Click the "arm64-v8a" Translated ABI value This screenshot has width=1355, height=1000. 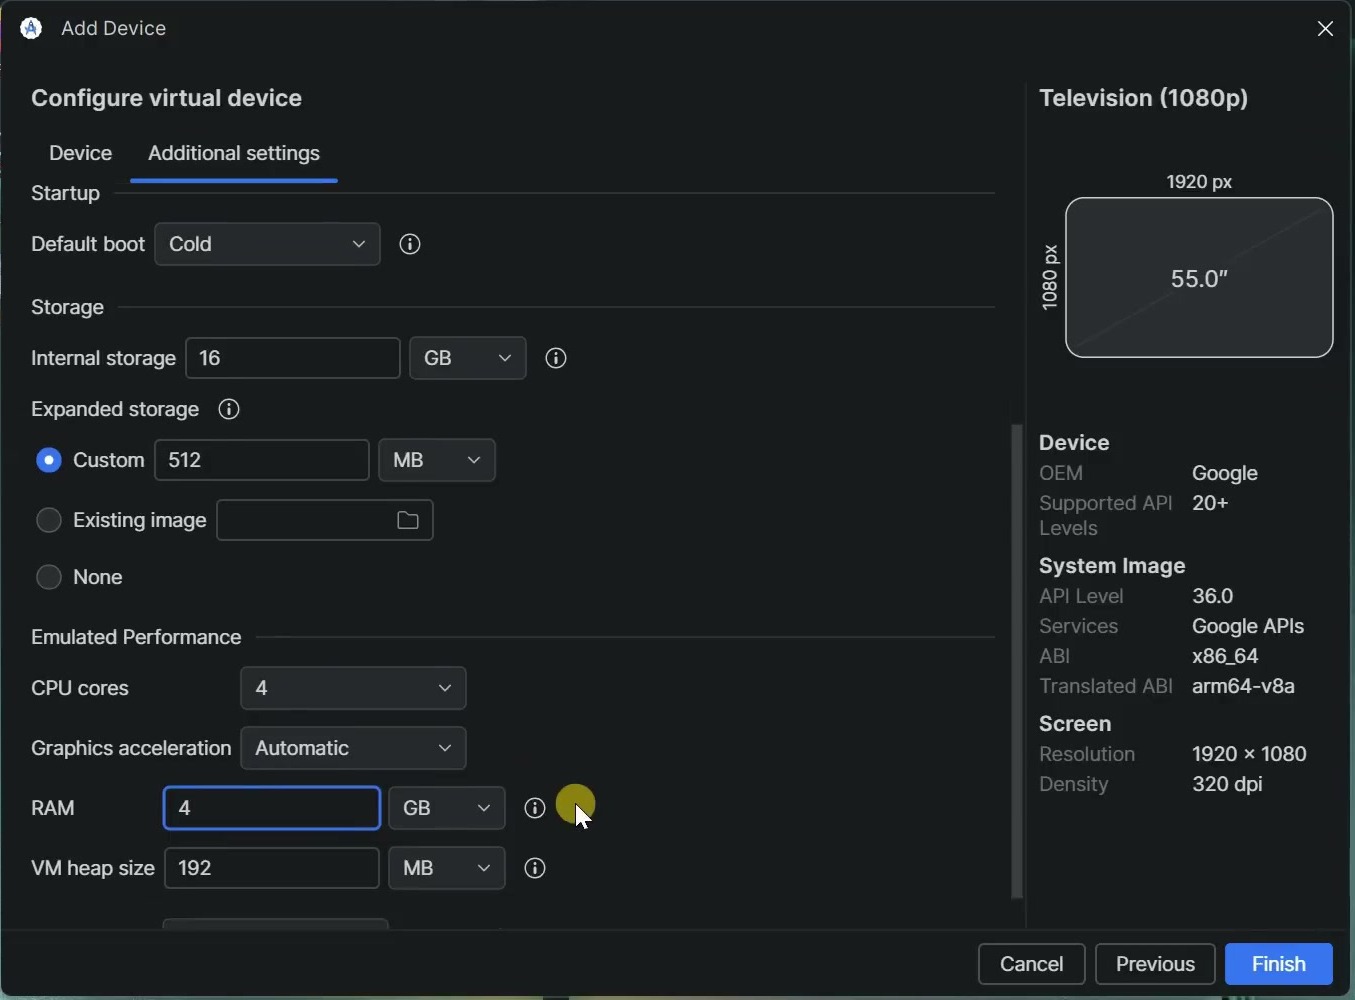pyautogui.click(x=1244, y=688)
